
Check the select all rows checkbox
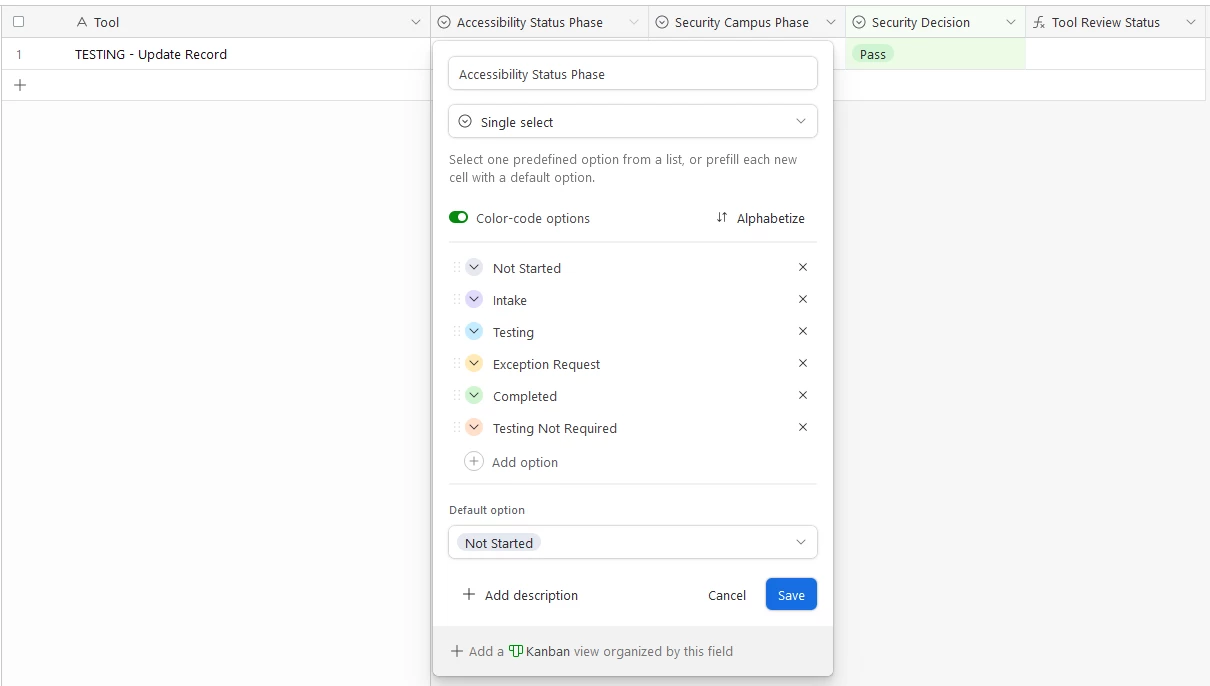(x=18, y=22)
